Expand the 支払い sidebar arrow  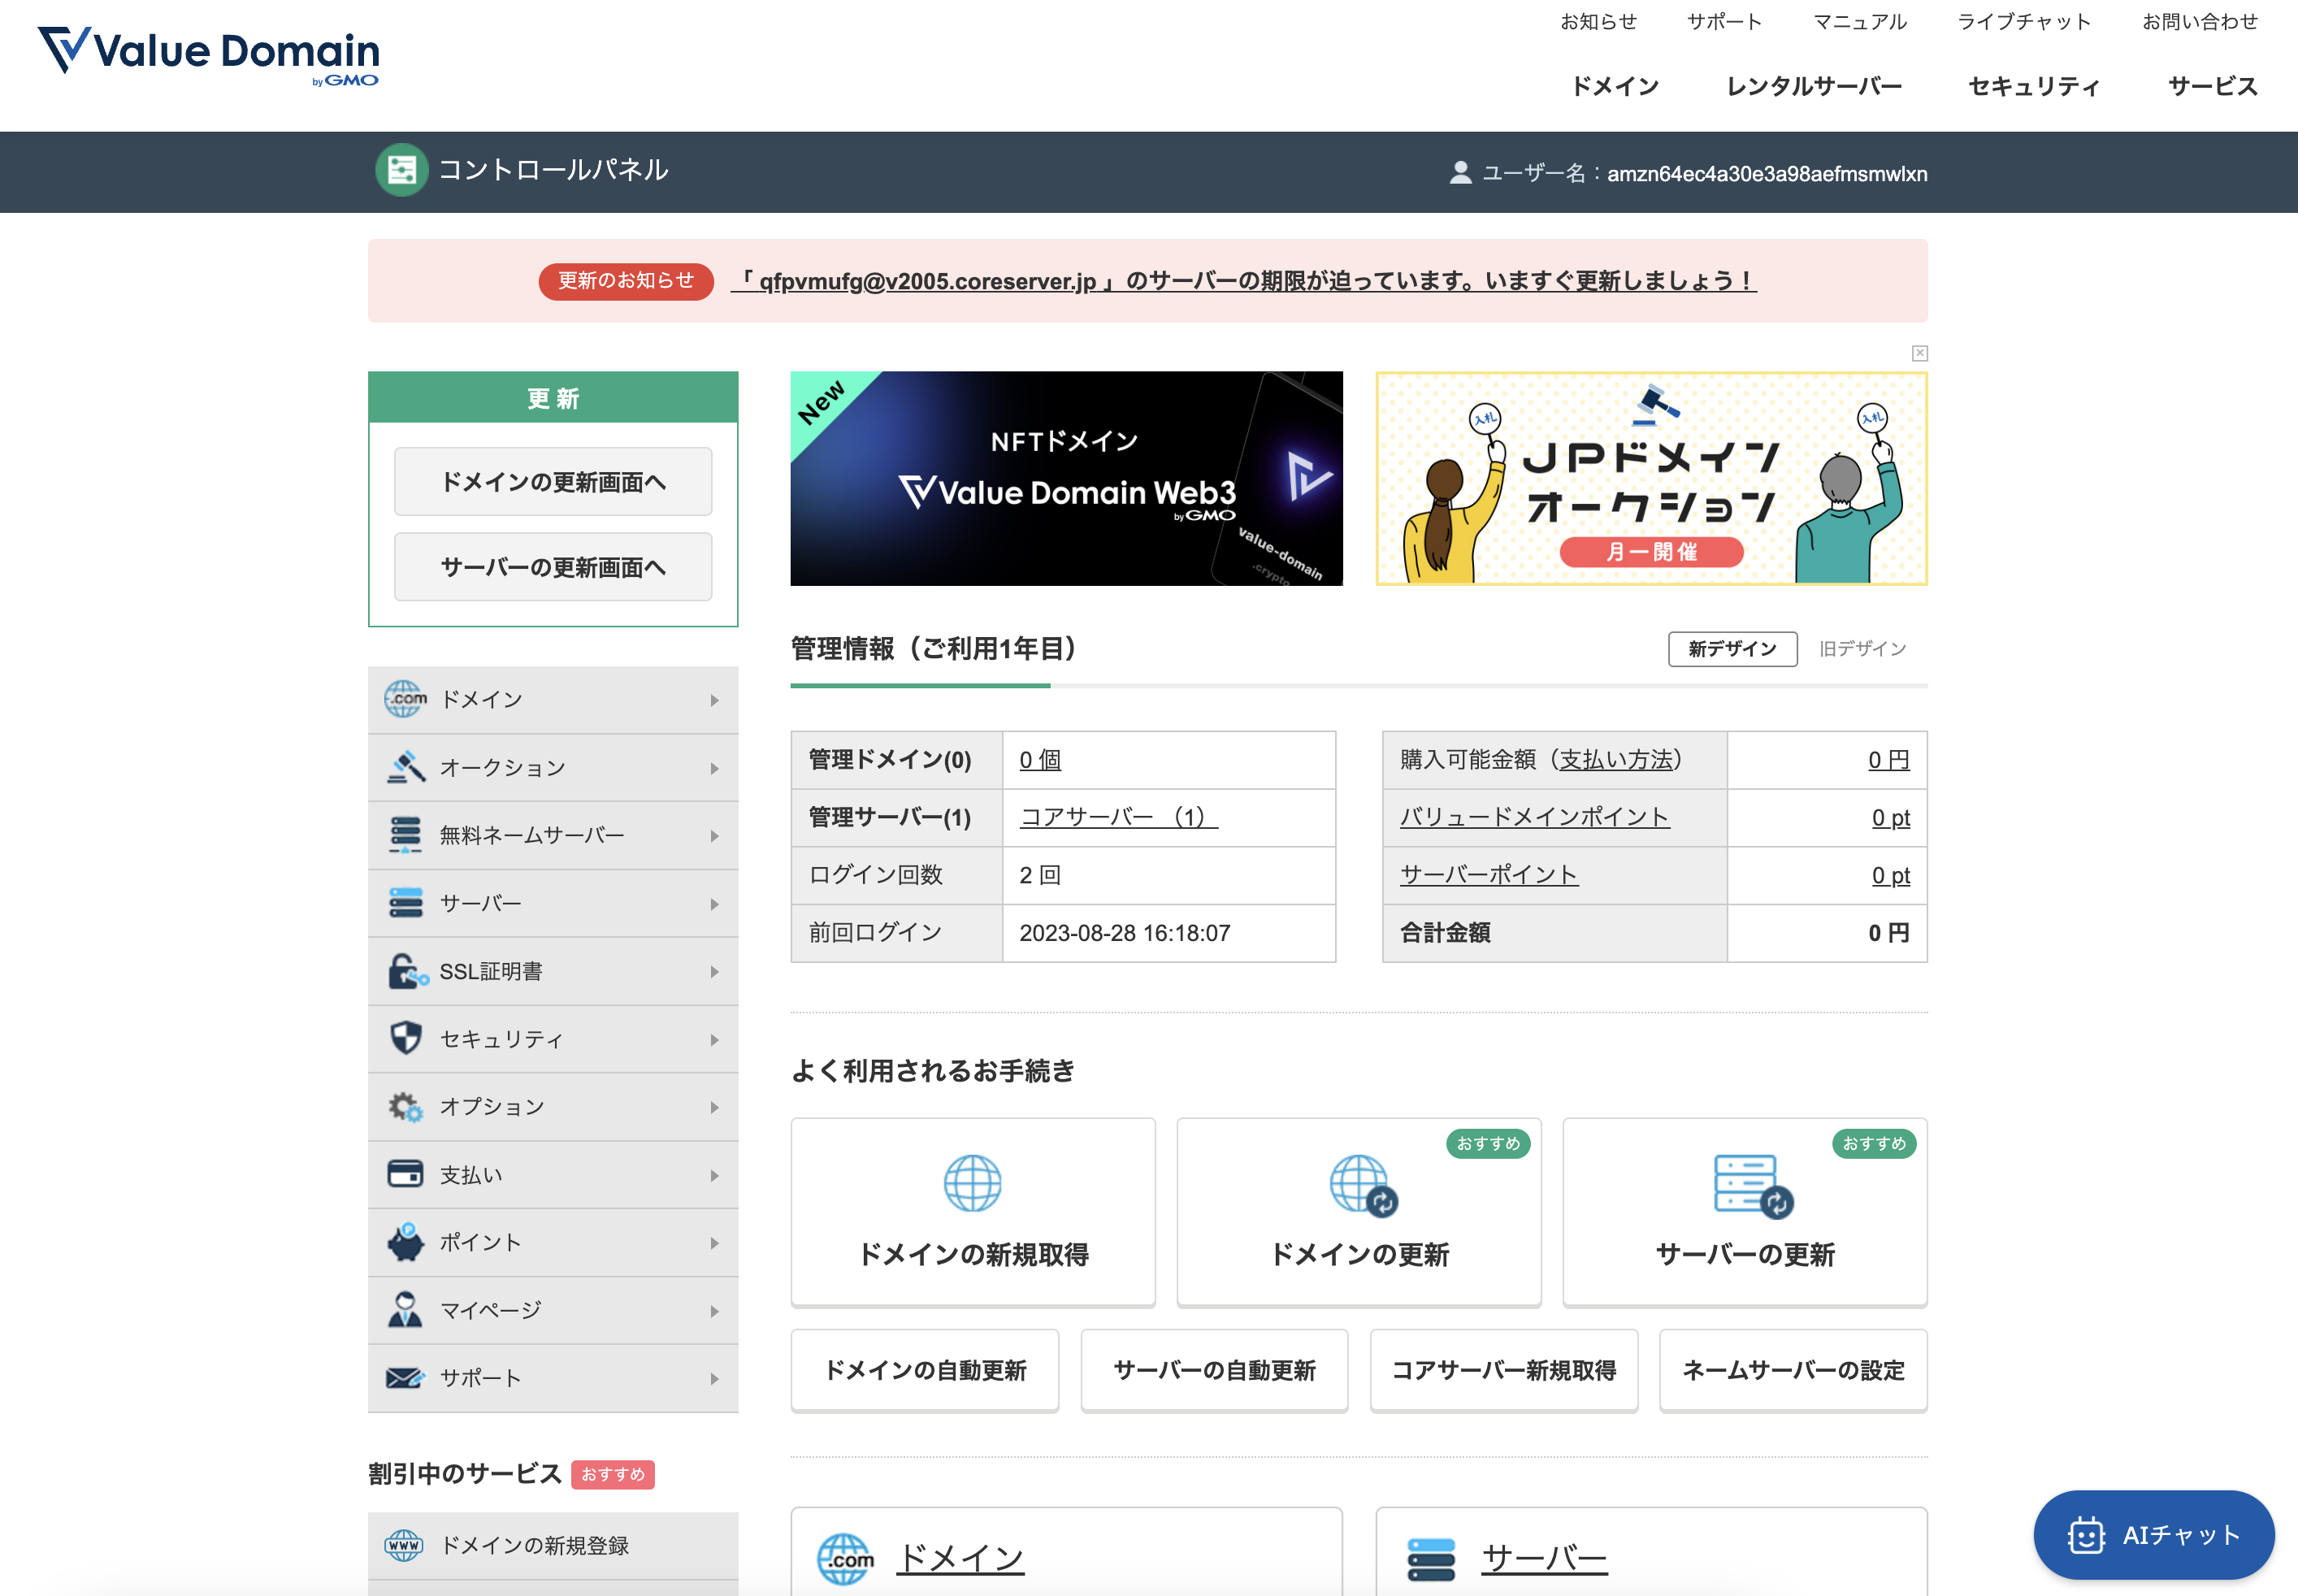click(714, 1175)
